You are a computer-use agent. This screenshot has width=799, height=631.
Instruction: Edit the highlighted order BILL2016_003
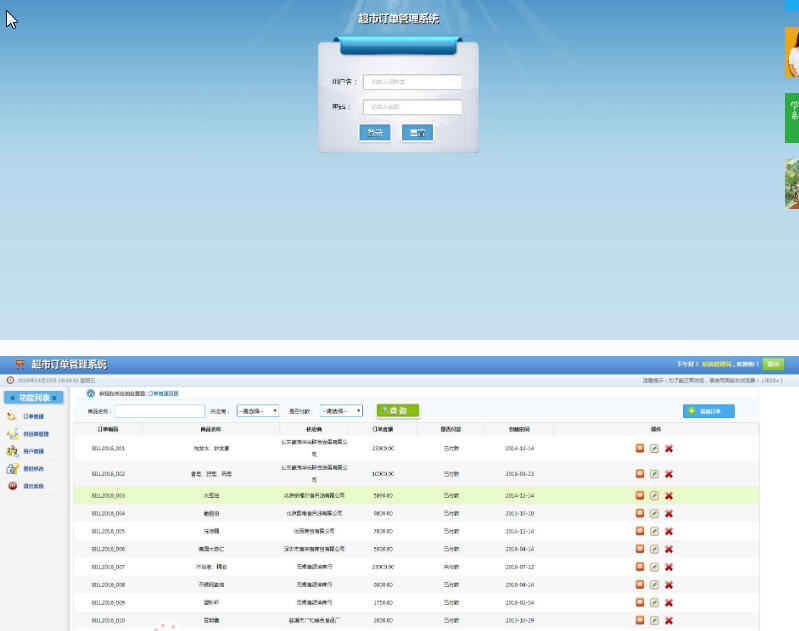tap(654, 495)
